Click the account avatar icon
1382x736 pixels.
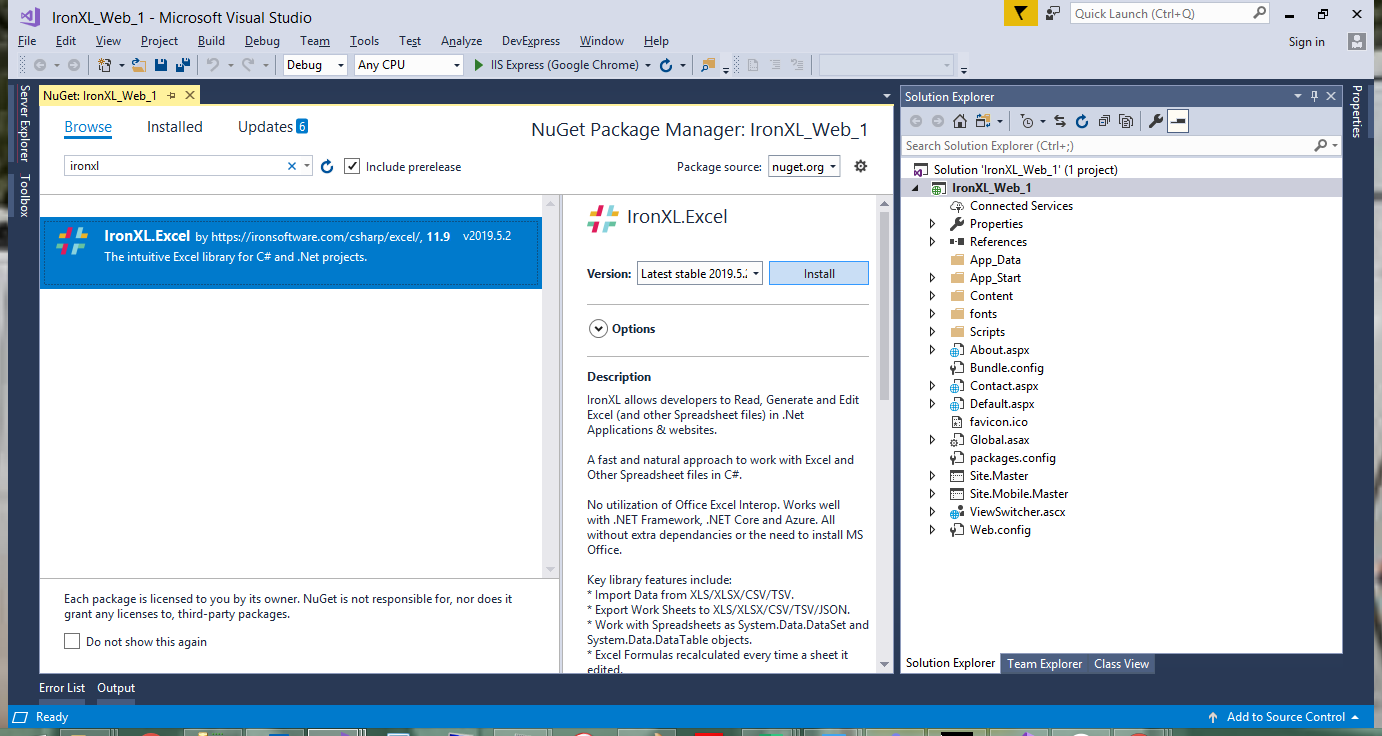(1356, 41)
